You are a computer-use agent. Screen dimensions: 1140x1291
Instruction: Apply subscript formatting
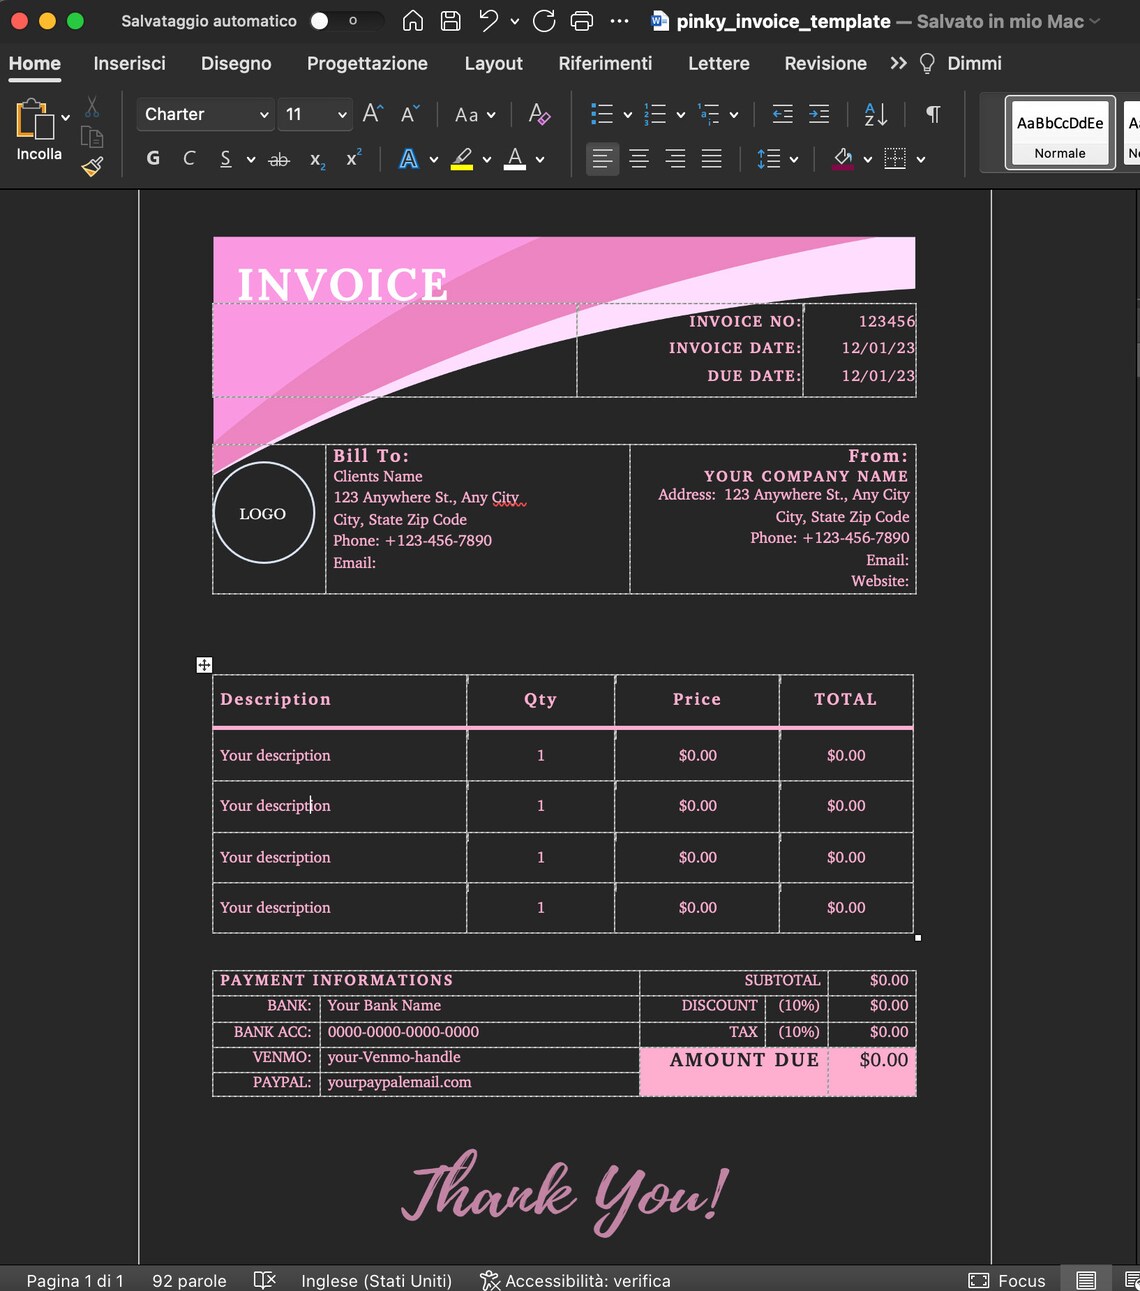pos(315,158)
